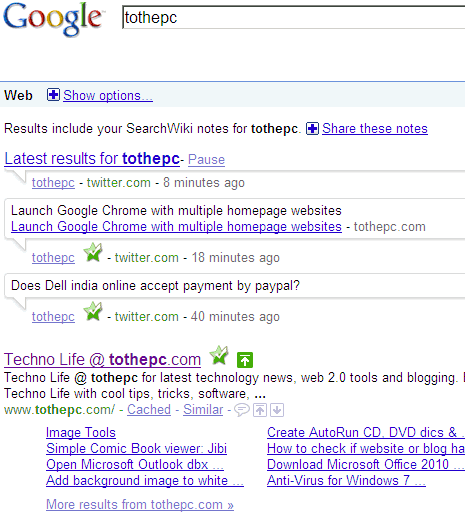
Task: Click the promote star beside the 18 minutes tweet
Action: (93, 253)
